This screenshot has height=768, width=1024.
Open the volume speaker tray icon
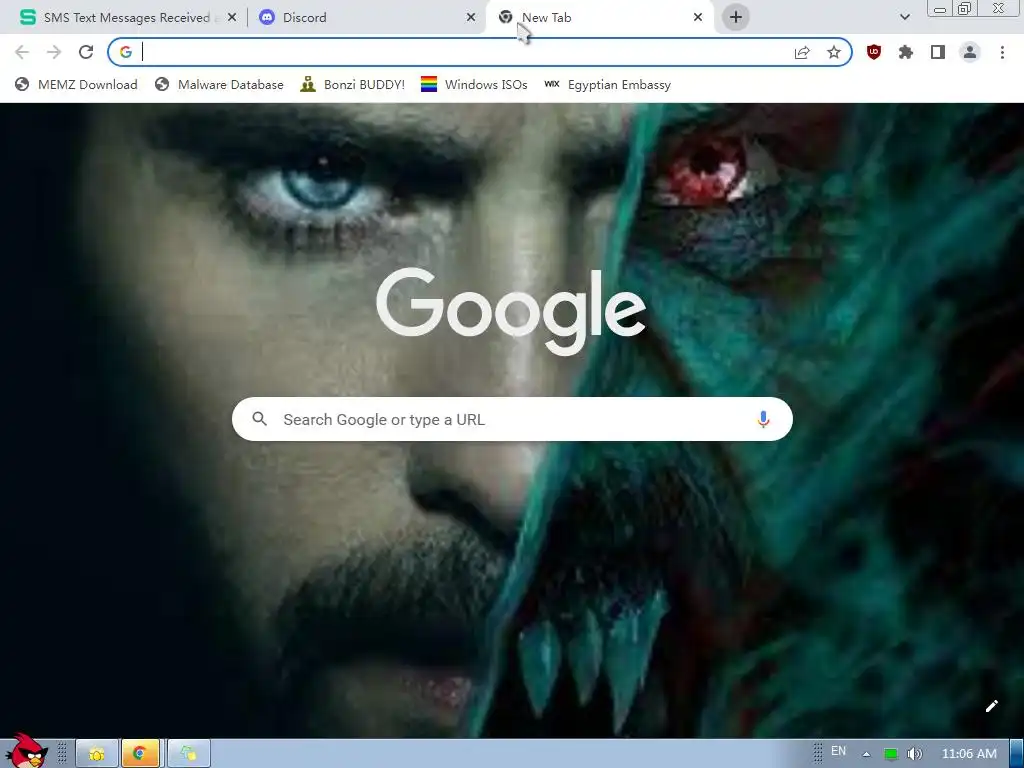tap(915, 754)
